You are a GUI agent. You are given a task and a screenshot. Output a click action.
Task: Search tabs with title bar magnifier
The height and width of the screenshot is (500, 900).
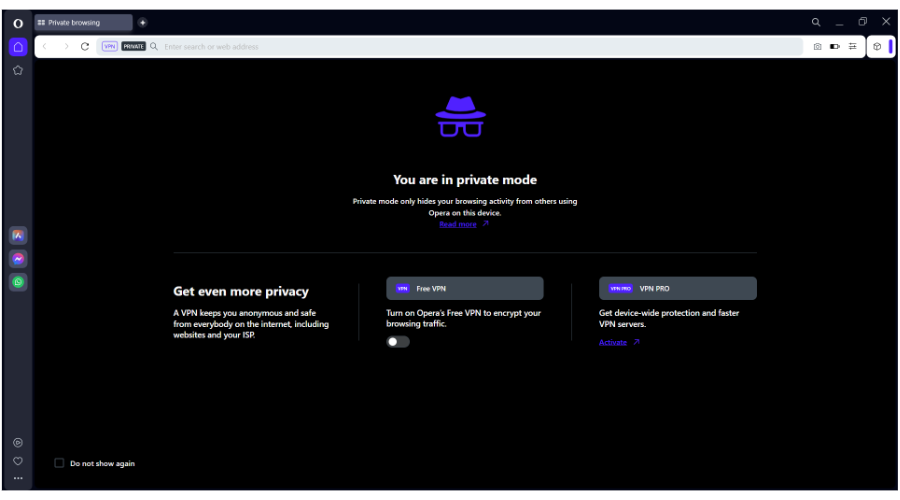pos(816,22)
